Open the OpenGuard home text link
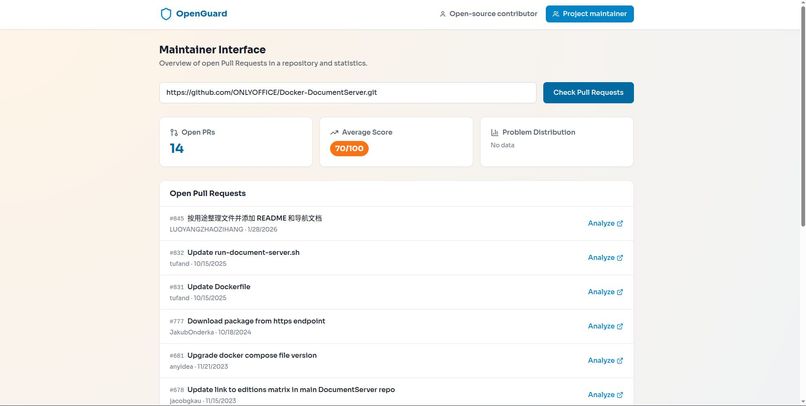Viewport: 806px width, 406px height. pos(202,14)
